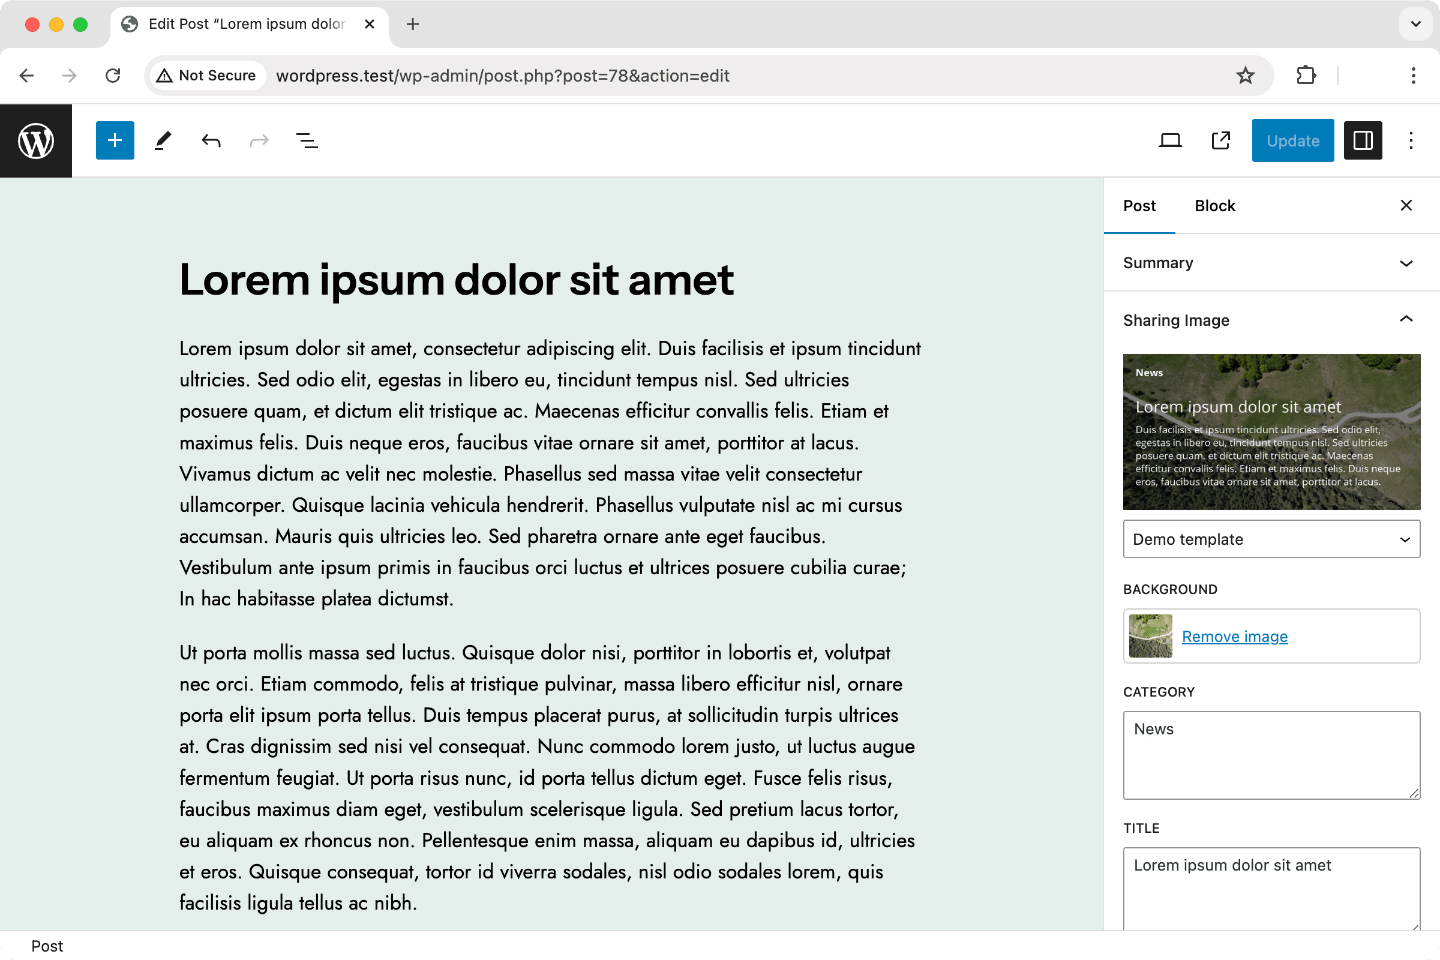Image resolution: width=1440 pixels, height=960 pixels.
Task: Undo the last change
Action: [211, 141]
